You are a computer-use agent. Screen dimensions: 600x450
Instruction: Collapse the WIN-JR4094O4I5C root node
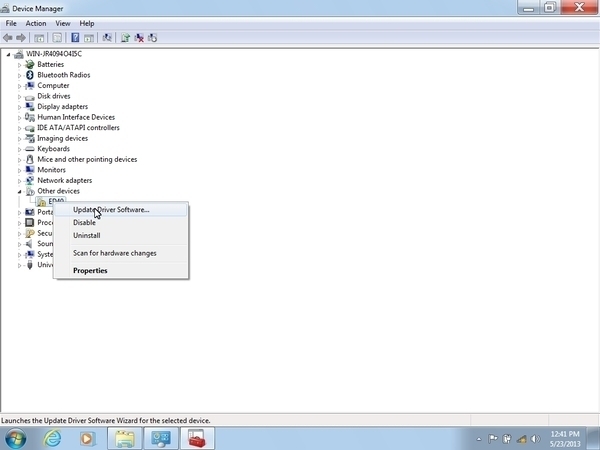pos(8,54)
